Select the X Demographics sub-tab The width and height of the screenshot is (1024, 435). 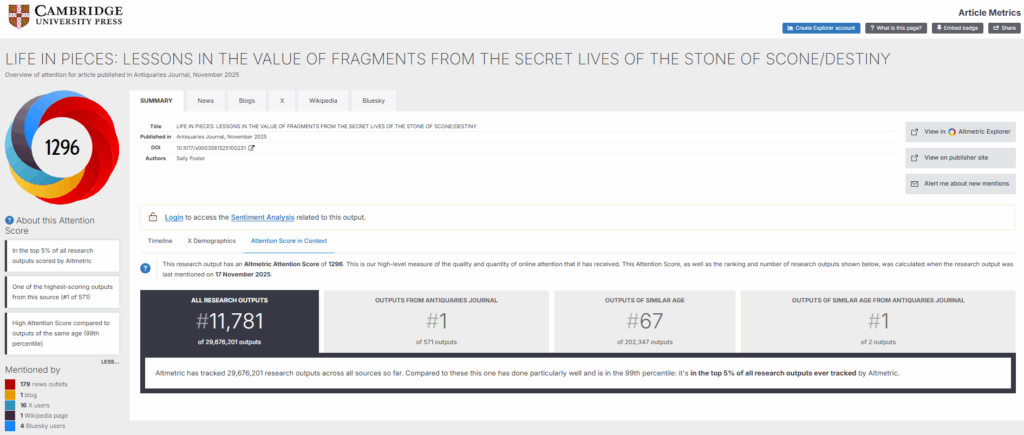pyautogui.click(x=211, y=241)
